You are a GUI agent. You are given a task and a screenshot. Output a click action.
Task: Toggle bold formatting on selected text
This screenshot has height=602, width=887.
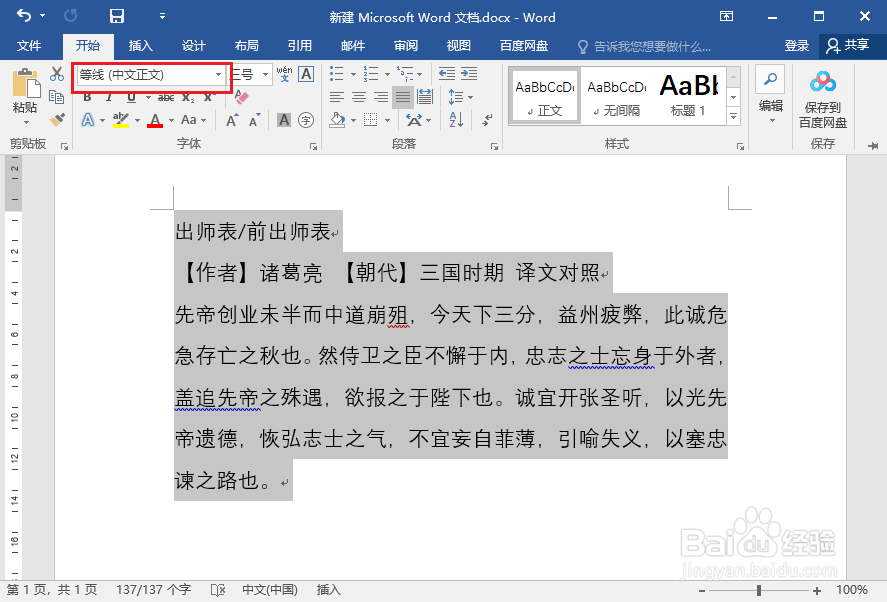pos(87,97)
